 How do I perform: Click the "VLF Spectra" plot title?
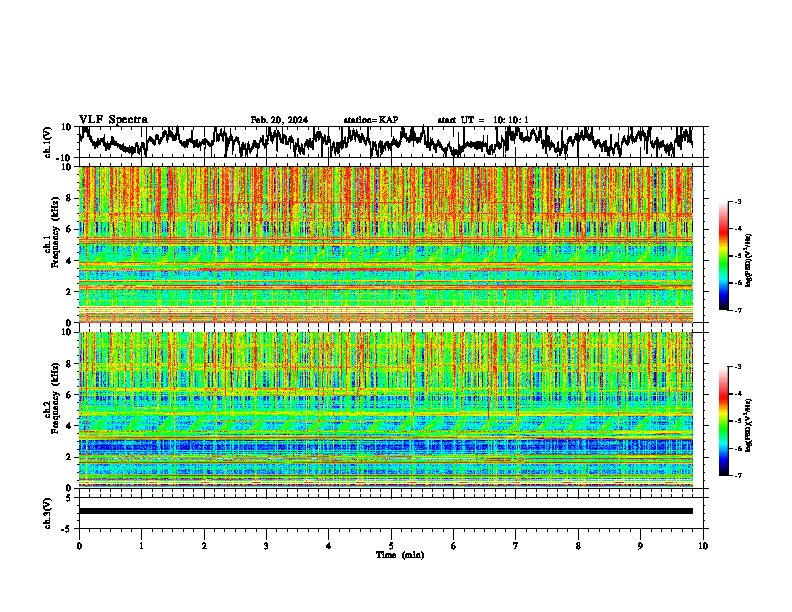(x=113, y=120)
